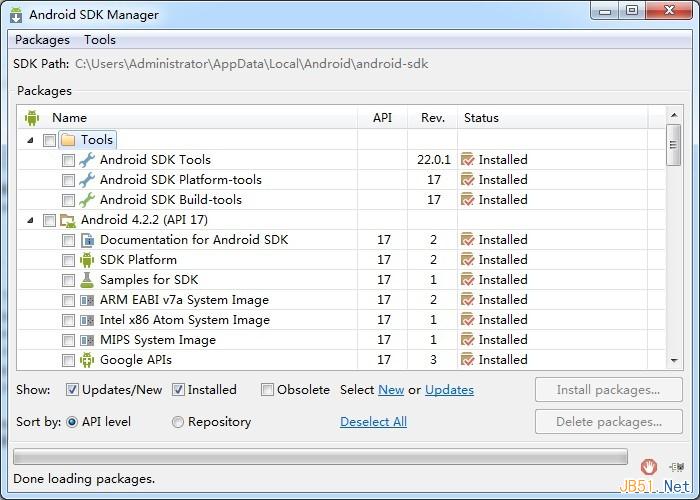Click the Samples for SDK flask icon

(x=87, y=280)
